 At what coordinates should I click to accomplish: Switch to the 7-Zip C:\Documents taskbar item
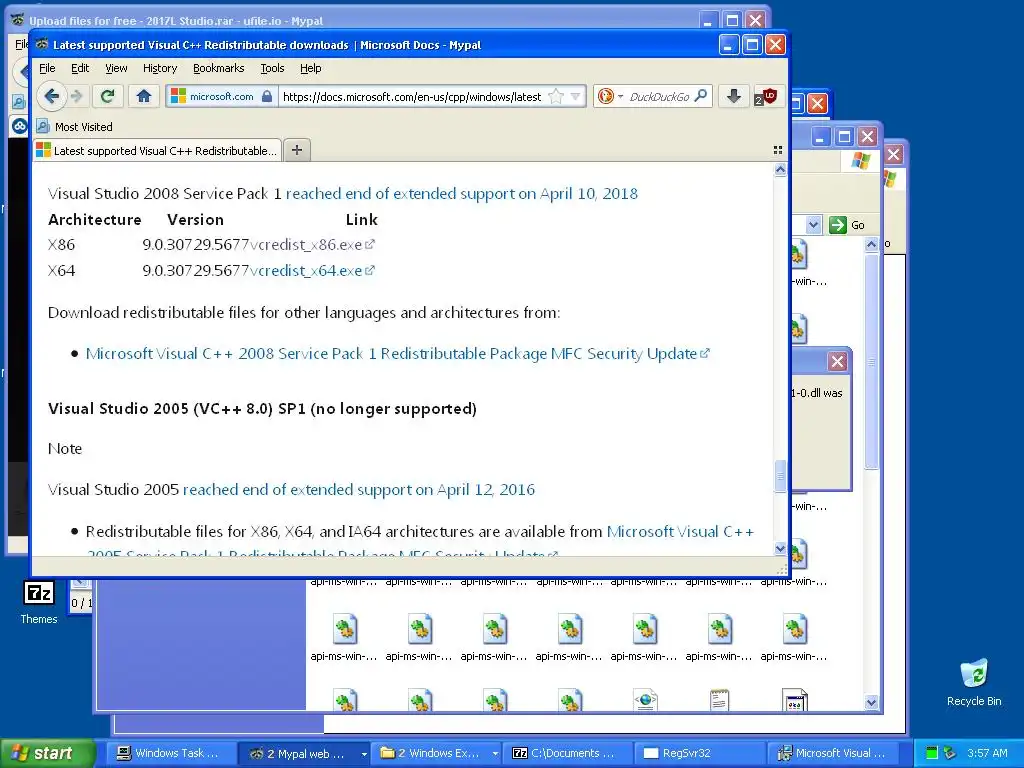pos(568,754)
